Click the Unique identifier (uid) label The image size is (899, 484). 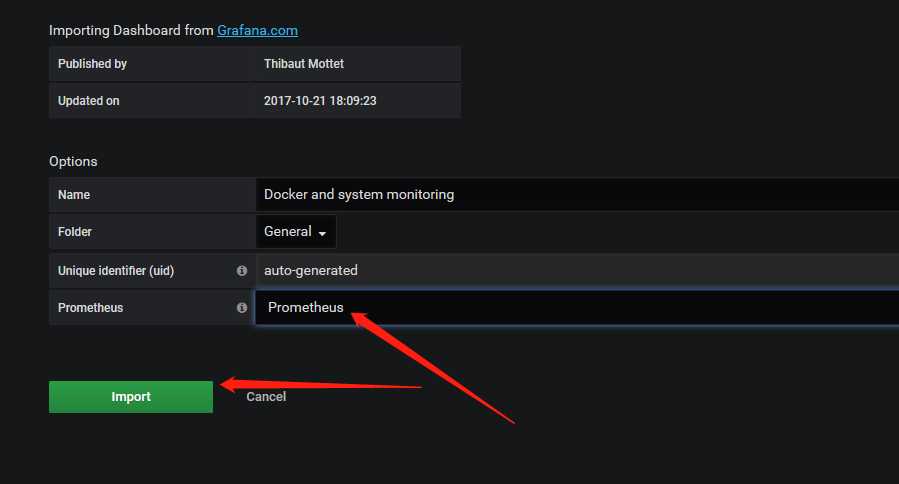coord(116,271)
